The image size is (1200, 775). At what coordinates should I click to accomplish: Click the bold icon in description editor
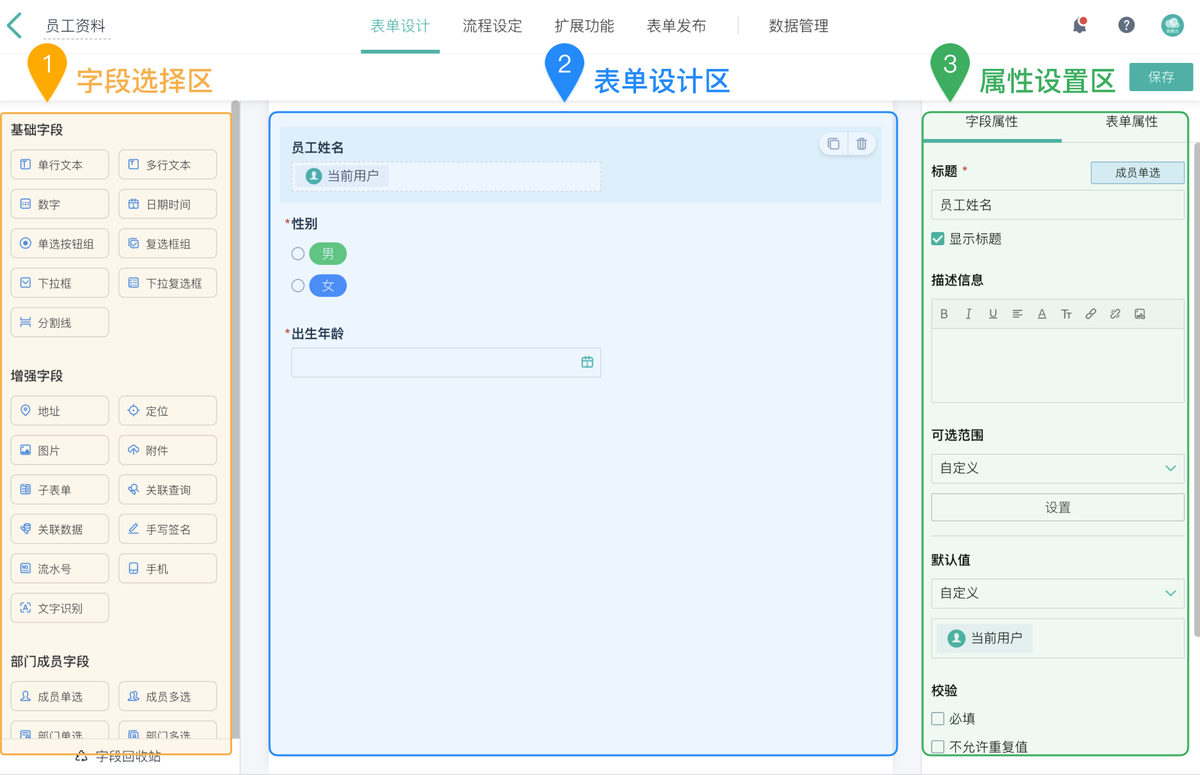coord(944,314)
